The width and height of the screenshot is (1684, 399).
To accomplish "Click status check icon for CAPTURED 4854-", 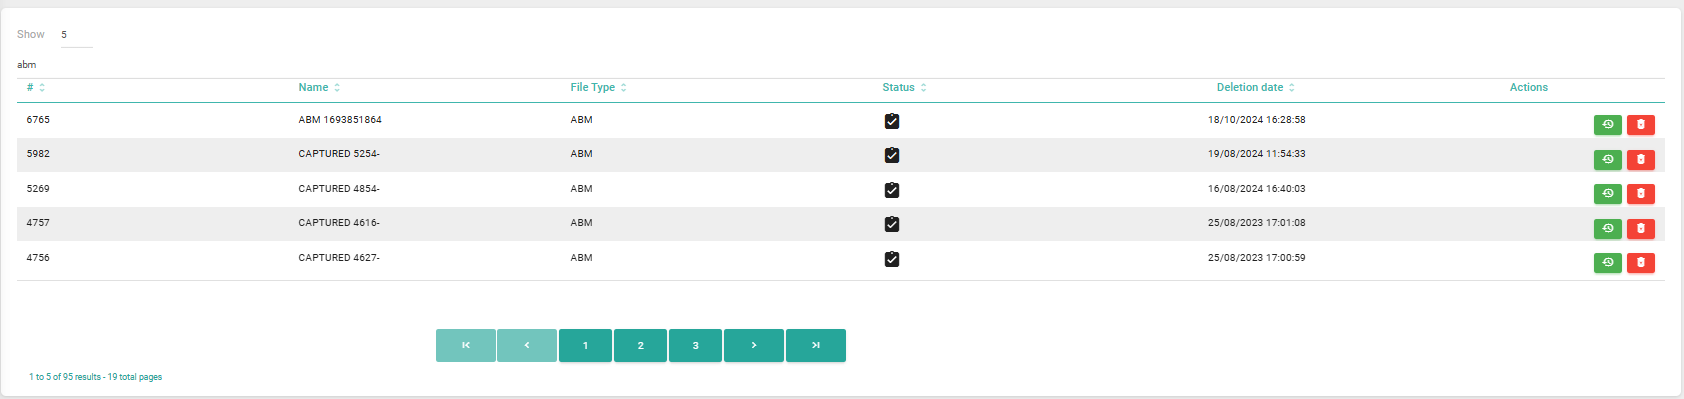I will click(892, 190).
